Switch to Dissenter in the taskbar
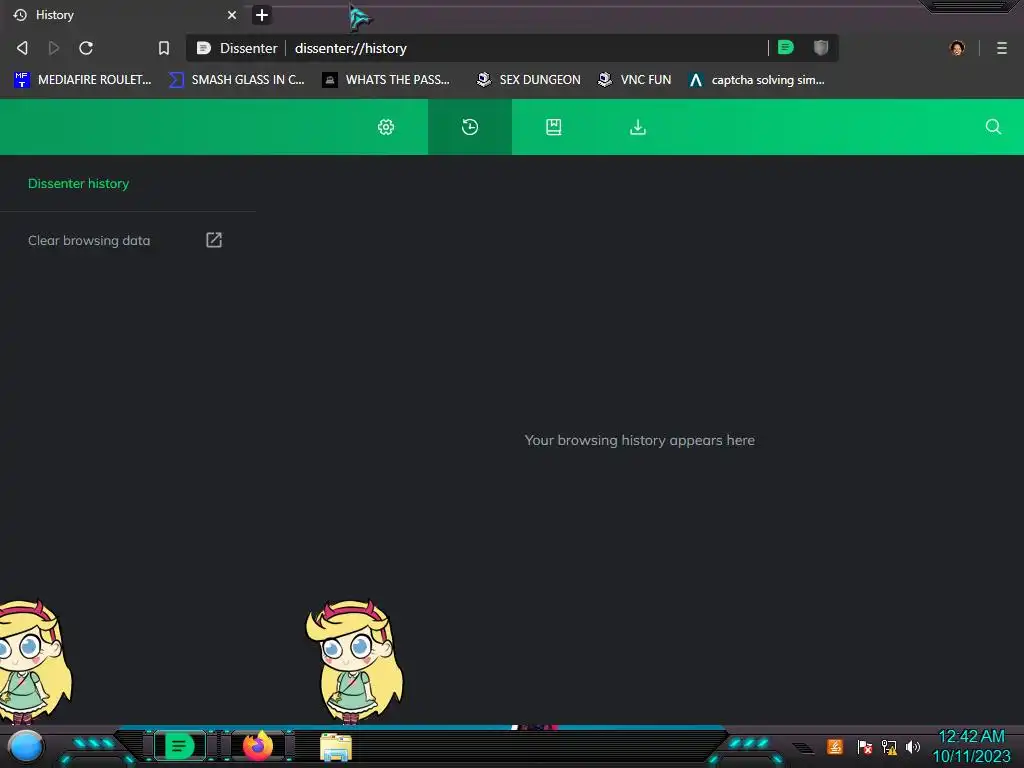Screen dimensions: 1024x768 180,746
